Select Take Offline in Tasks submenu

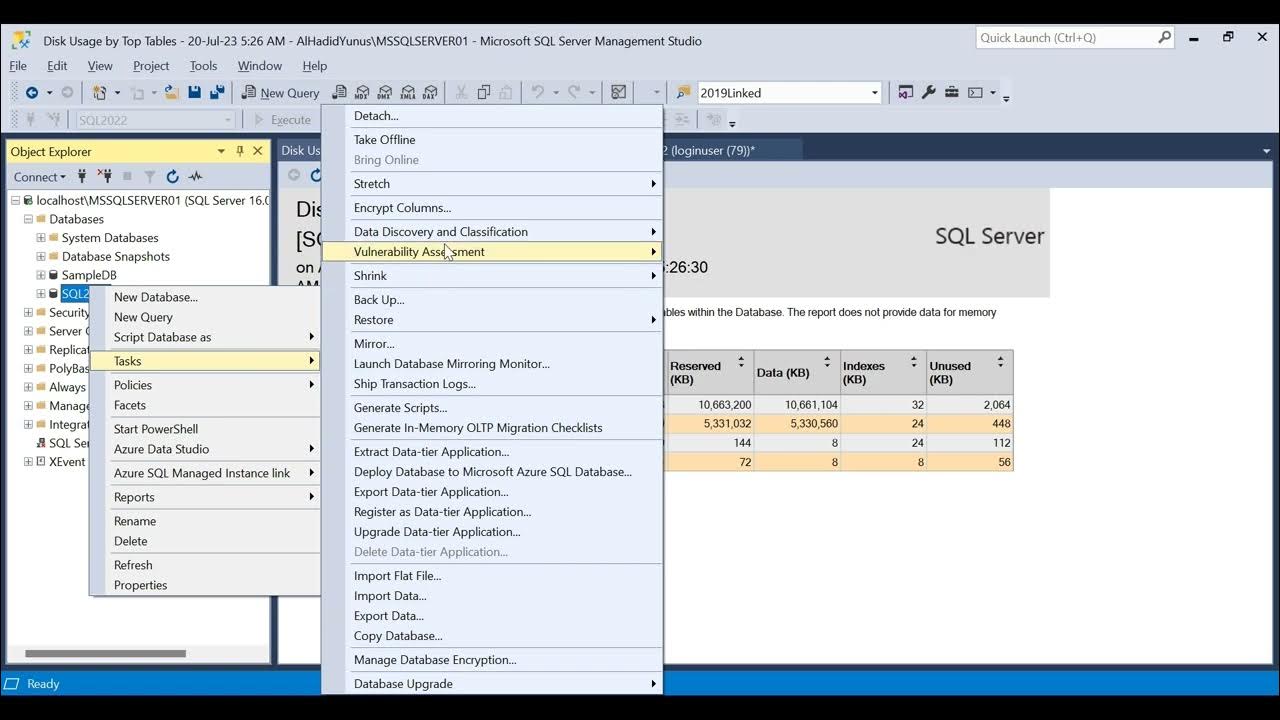click(492, 140)
